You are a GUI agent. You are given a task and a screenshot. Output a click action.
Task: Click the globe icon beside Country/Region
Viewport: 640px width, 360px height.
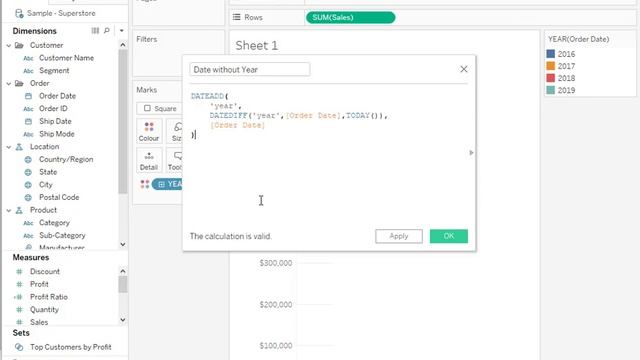28,160
